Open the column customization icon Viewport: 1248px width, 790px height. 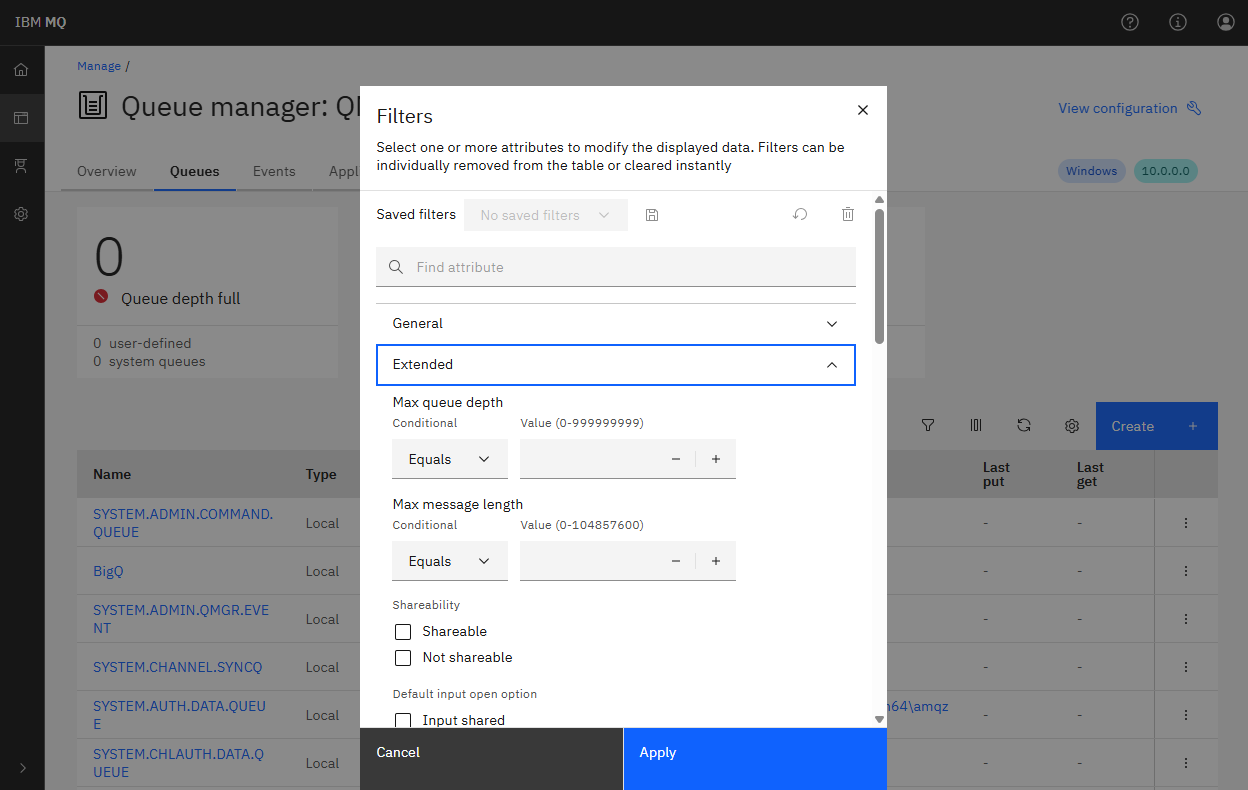click(x=976, y=426)
